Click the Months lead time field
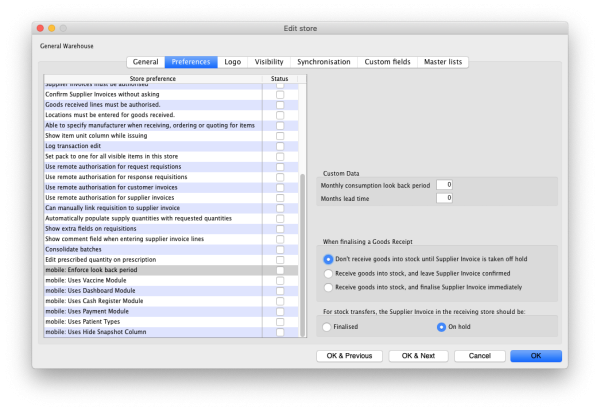The image size is (600, 411). (x=444, y=198)
